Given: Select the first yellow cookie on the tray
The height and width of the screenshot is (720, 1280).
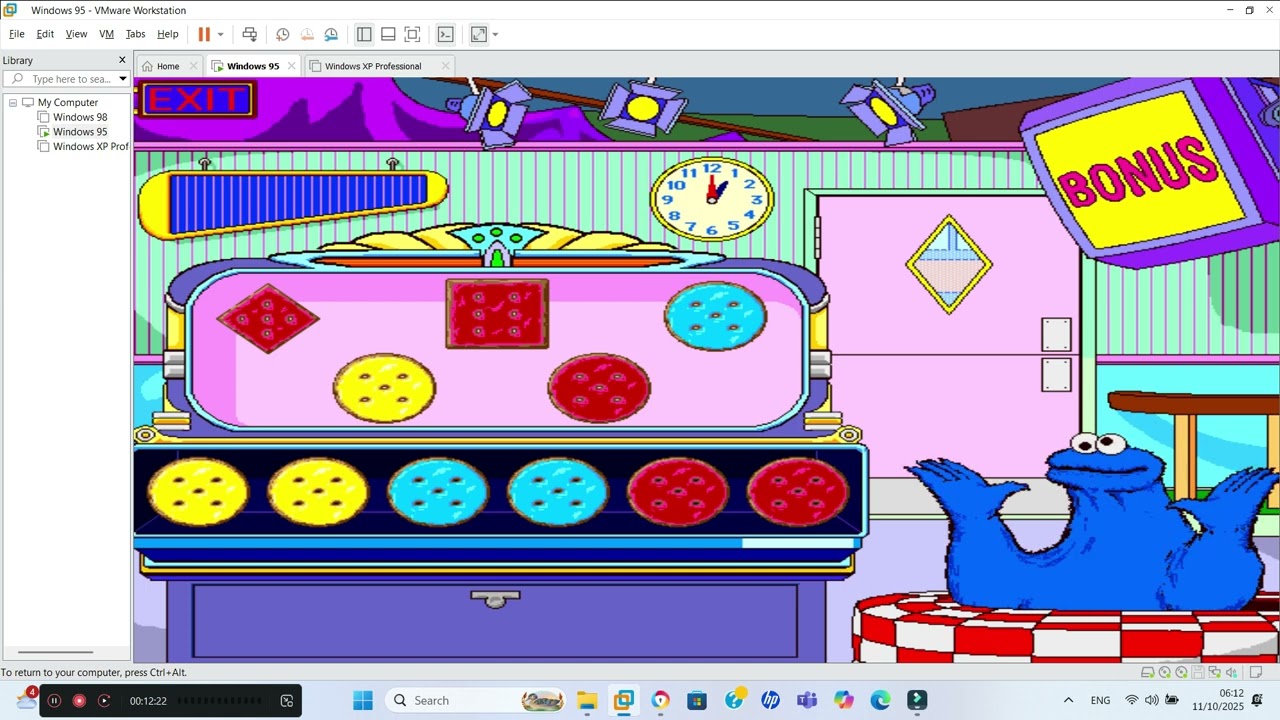Looking at the screenshot, I should click(198, 492).
